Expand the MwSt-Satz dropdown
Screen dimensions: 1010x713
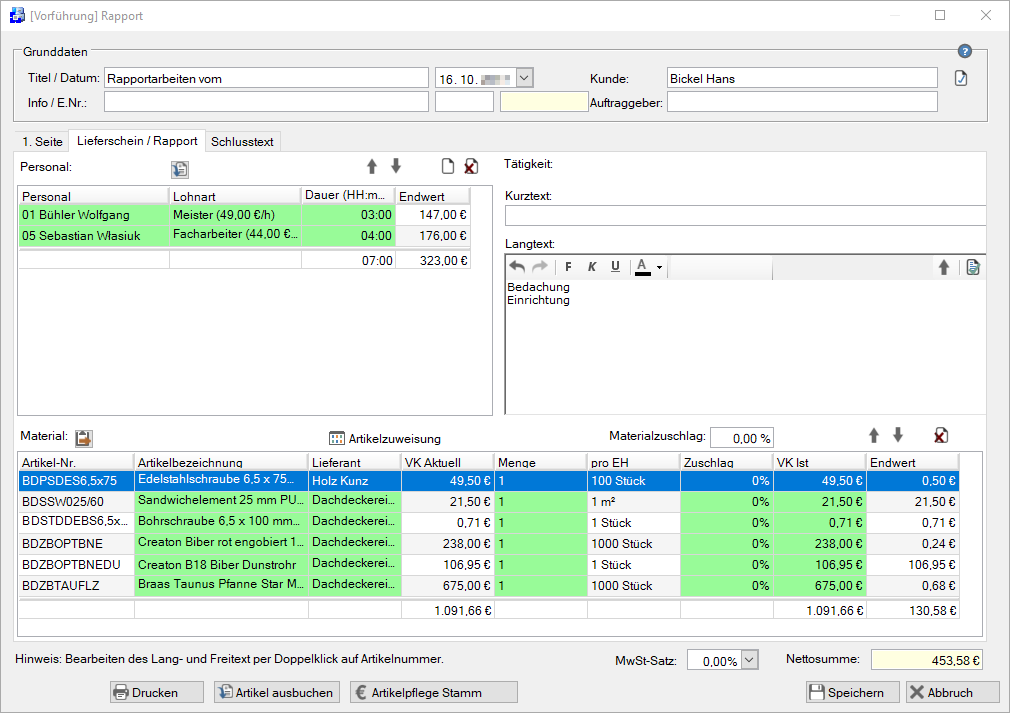(750, 660)
